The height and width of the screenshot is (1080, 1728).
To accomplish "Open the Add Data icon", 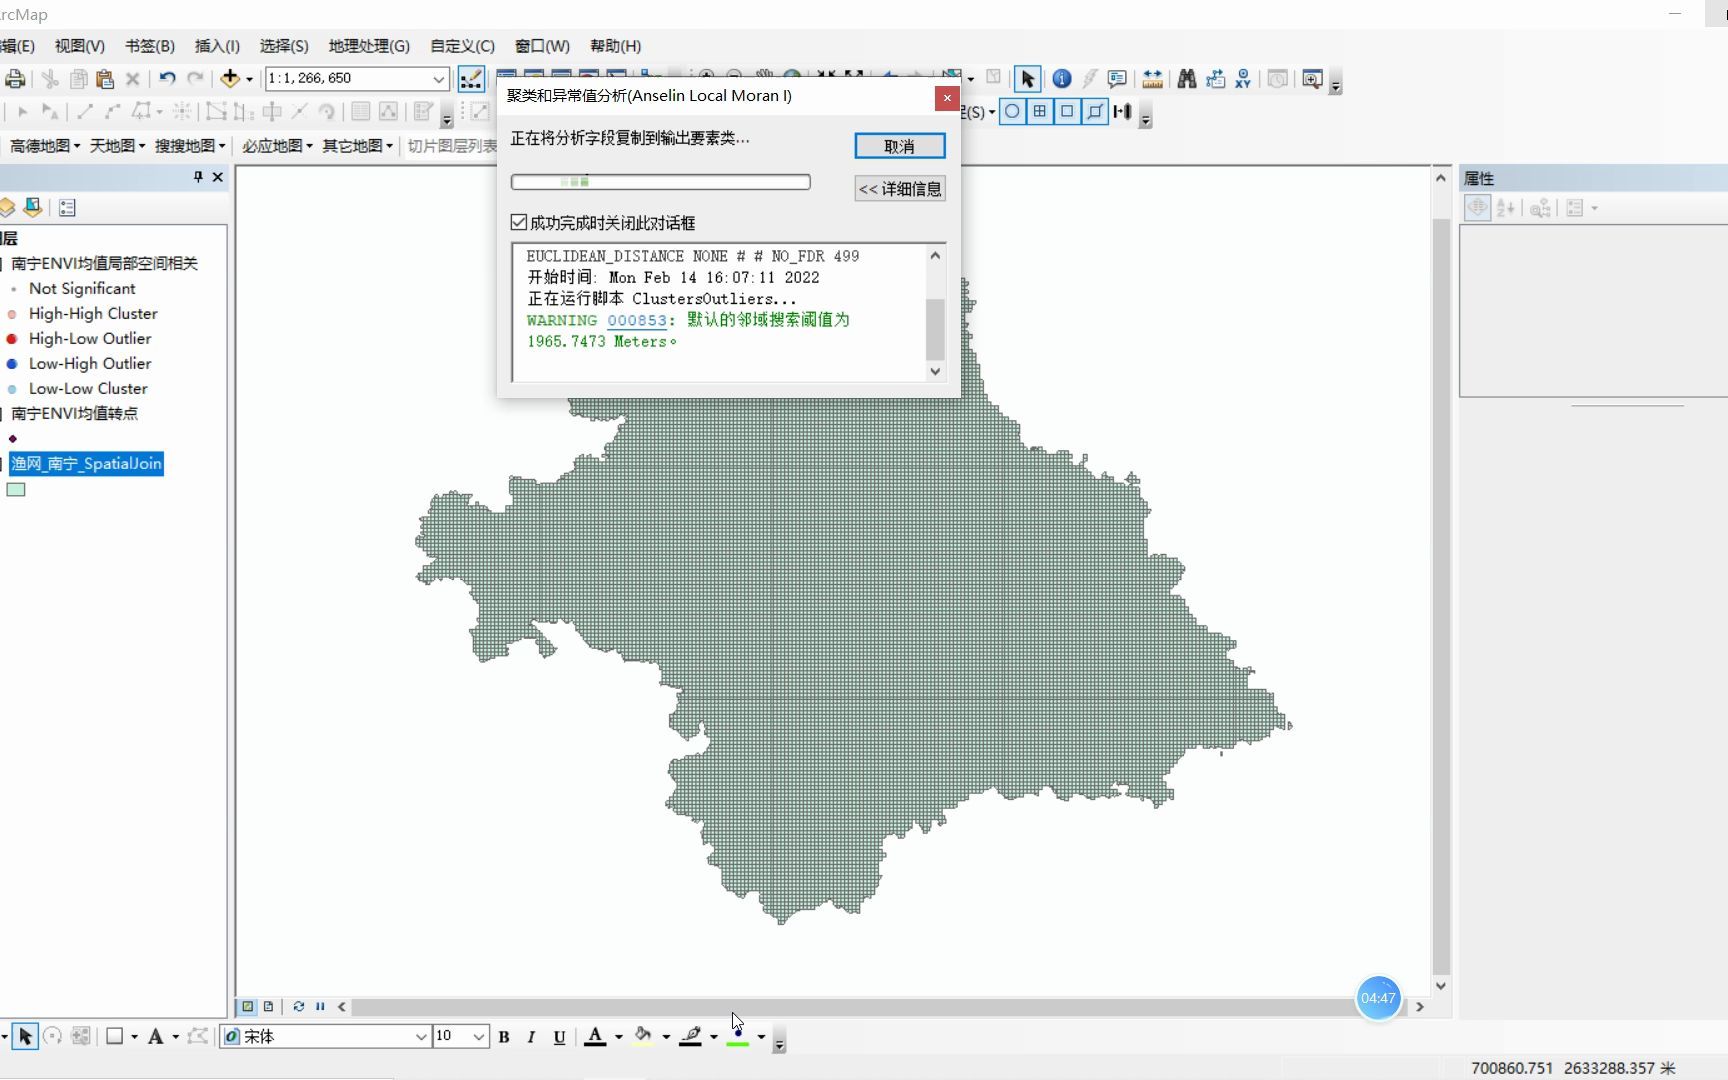I will pyautogui.click(x=231, y=78).
